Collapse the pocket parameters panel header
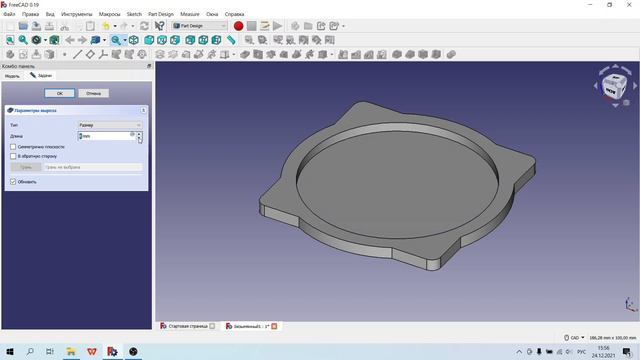640x360 pixels. click(143, 110)
